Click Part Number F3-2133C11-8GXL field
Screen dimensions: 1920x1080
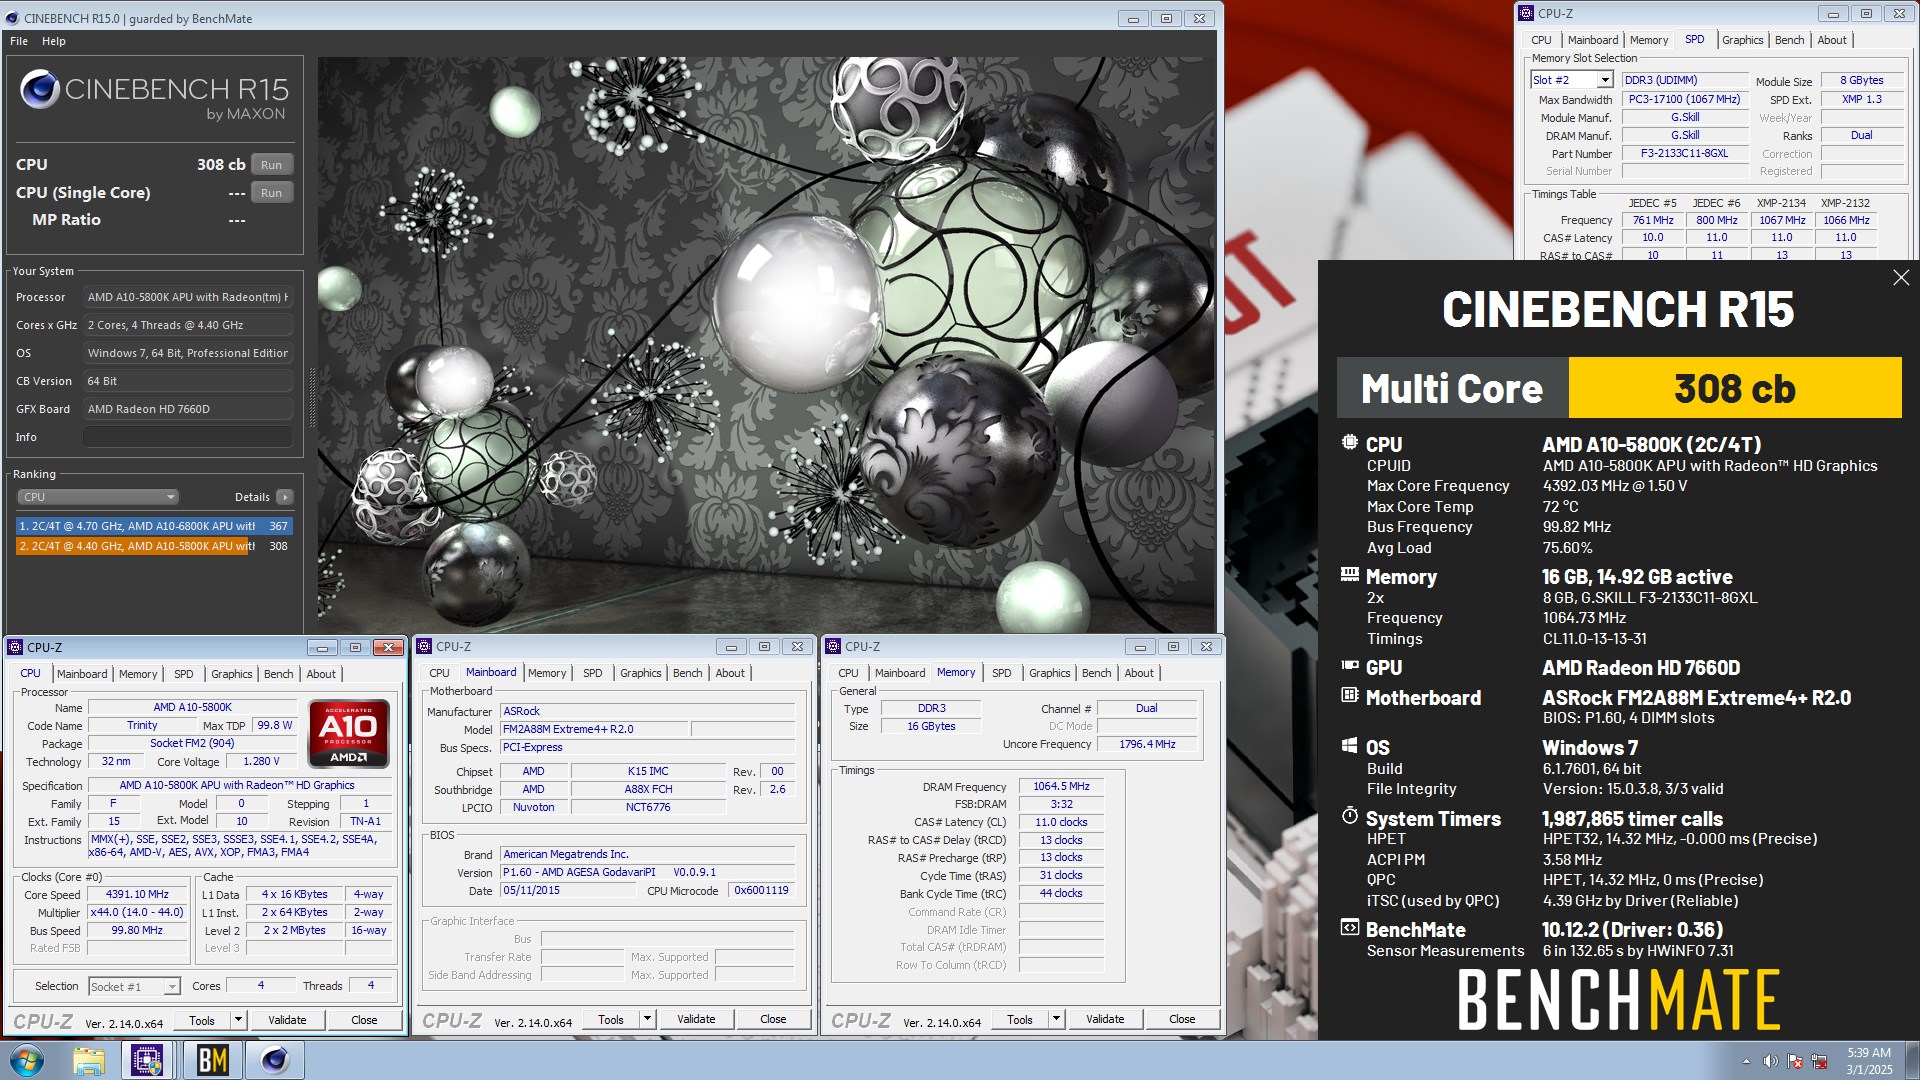pos(1684,154)
